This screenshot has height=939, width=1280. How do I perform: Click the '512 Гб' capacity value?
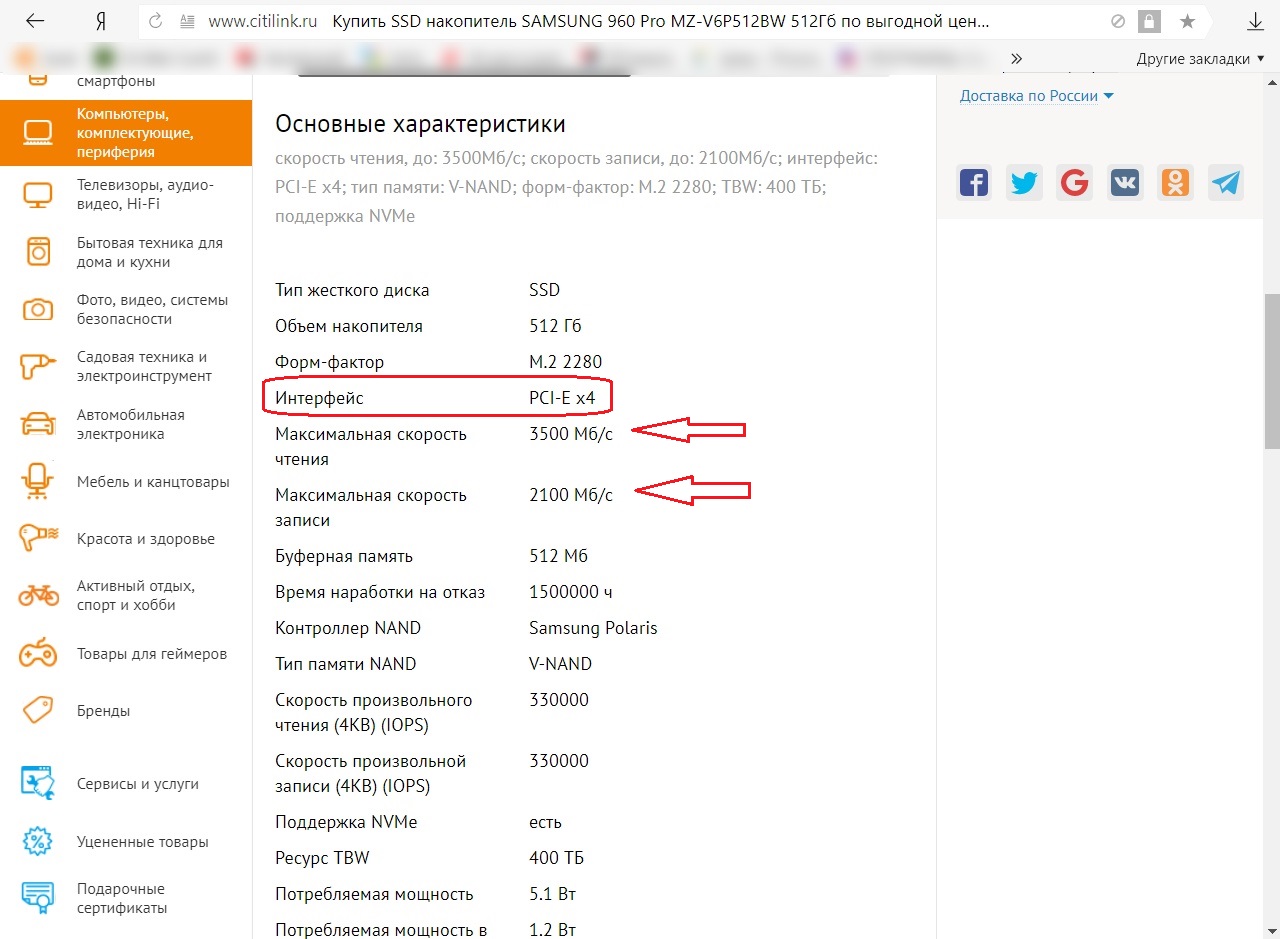[x=555, y=326]
